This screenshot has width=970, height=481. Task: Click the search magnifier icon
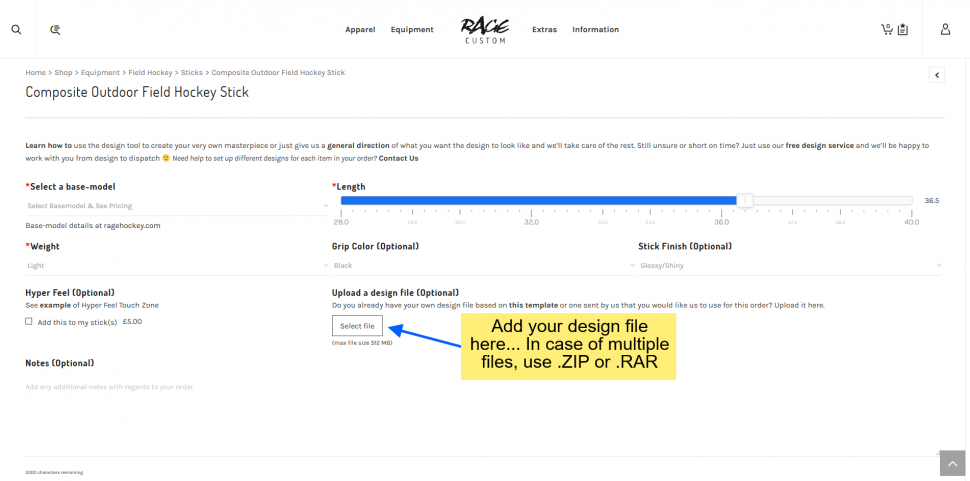[x=16, y=30]
